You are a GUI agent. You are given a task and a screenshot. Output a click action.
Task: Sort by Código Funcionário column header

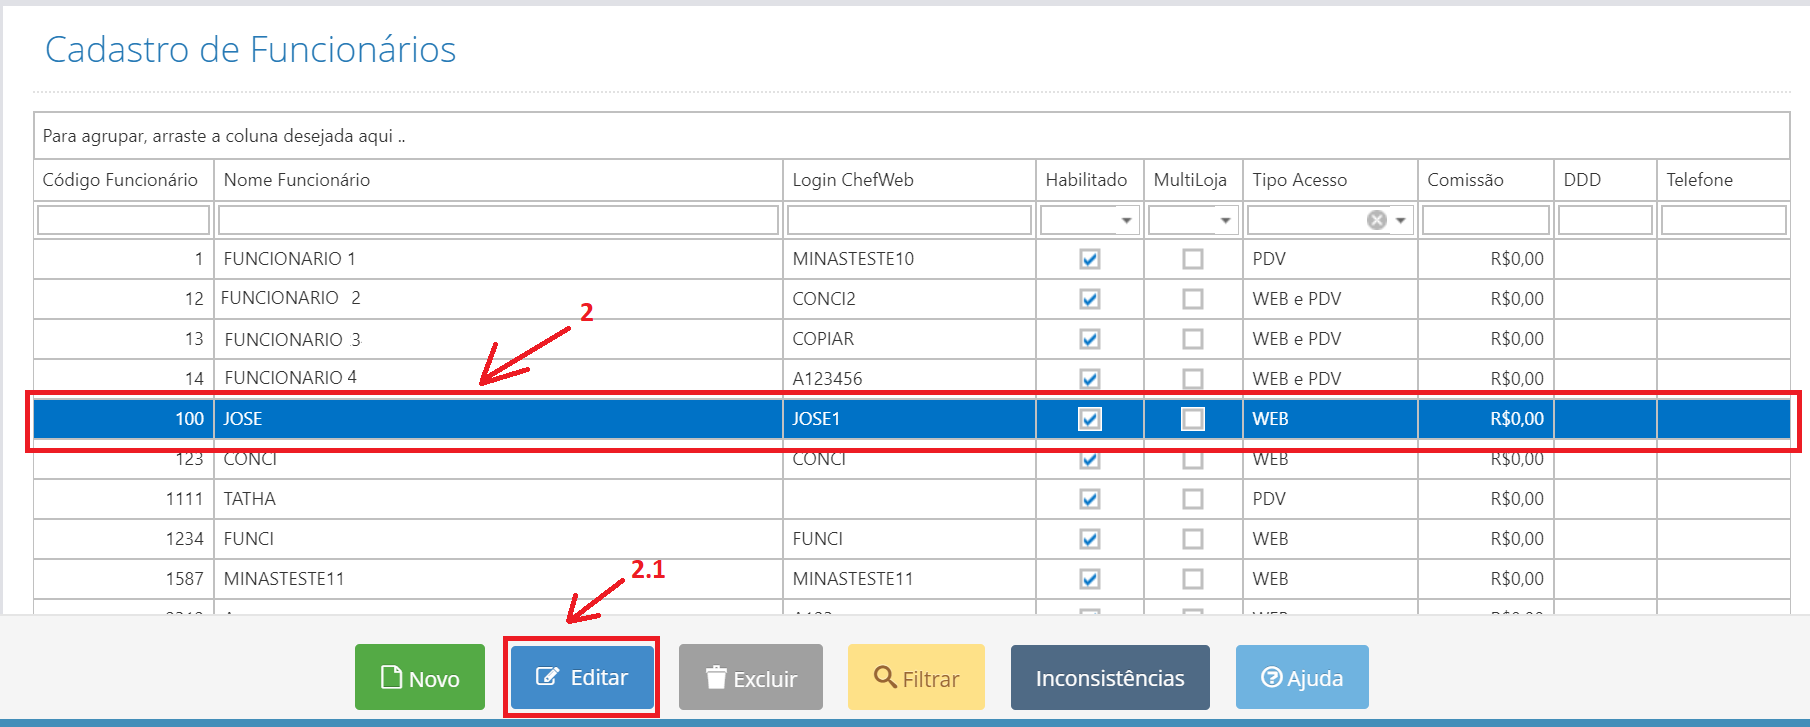click(x=124, y=180)
